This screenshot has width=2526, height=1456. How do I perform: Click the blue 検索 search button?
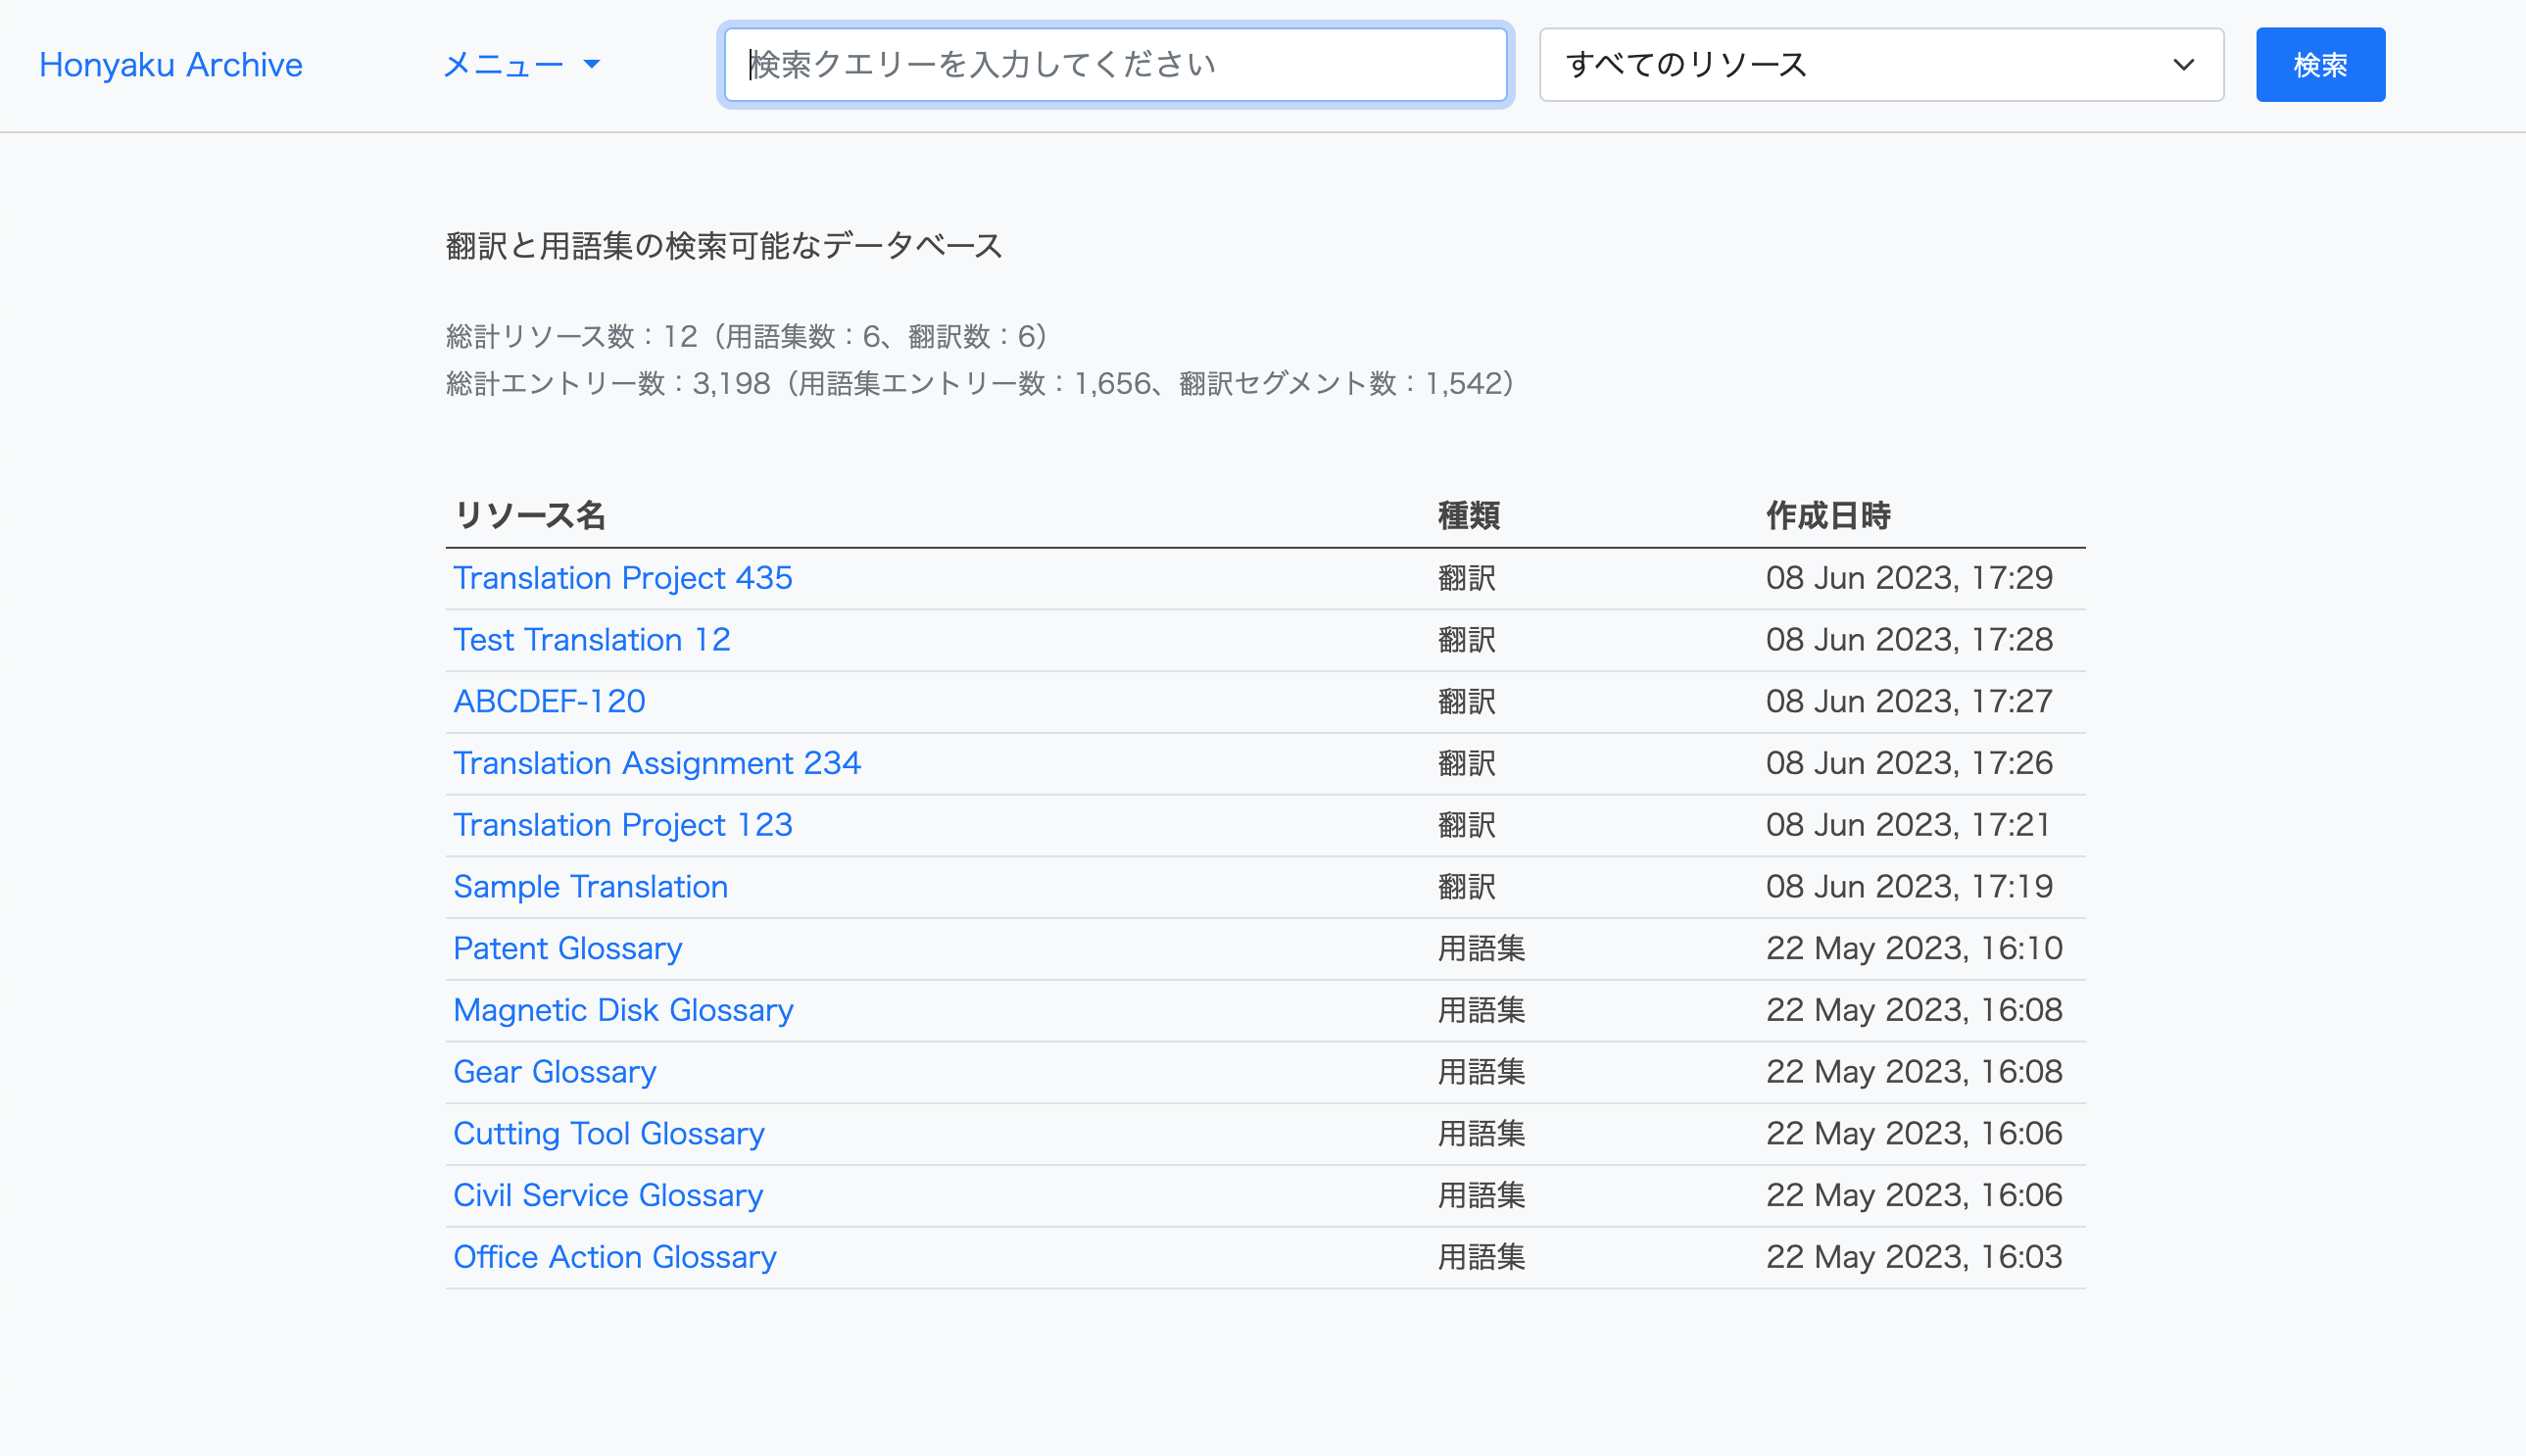tap(2319, 65)
